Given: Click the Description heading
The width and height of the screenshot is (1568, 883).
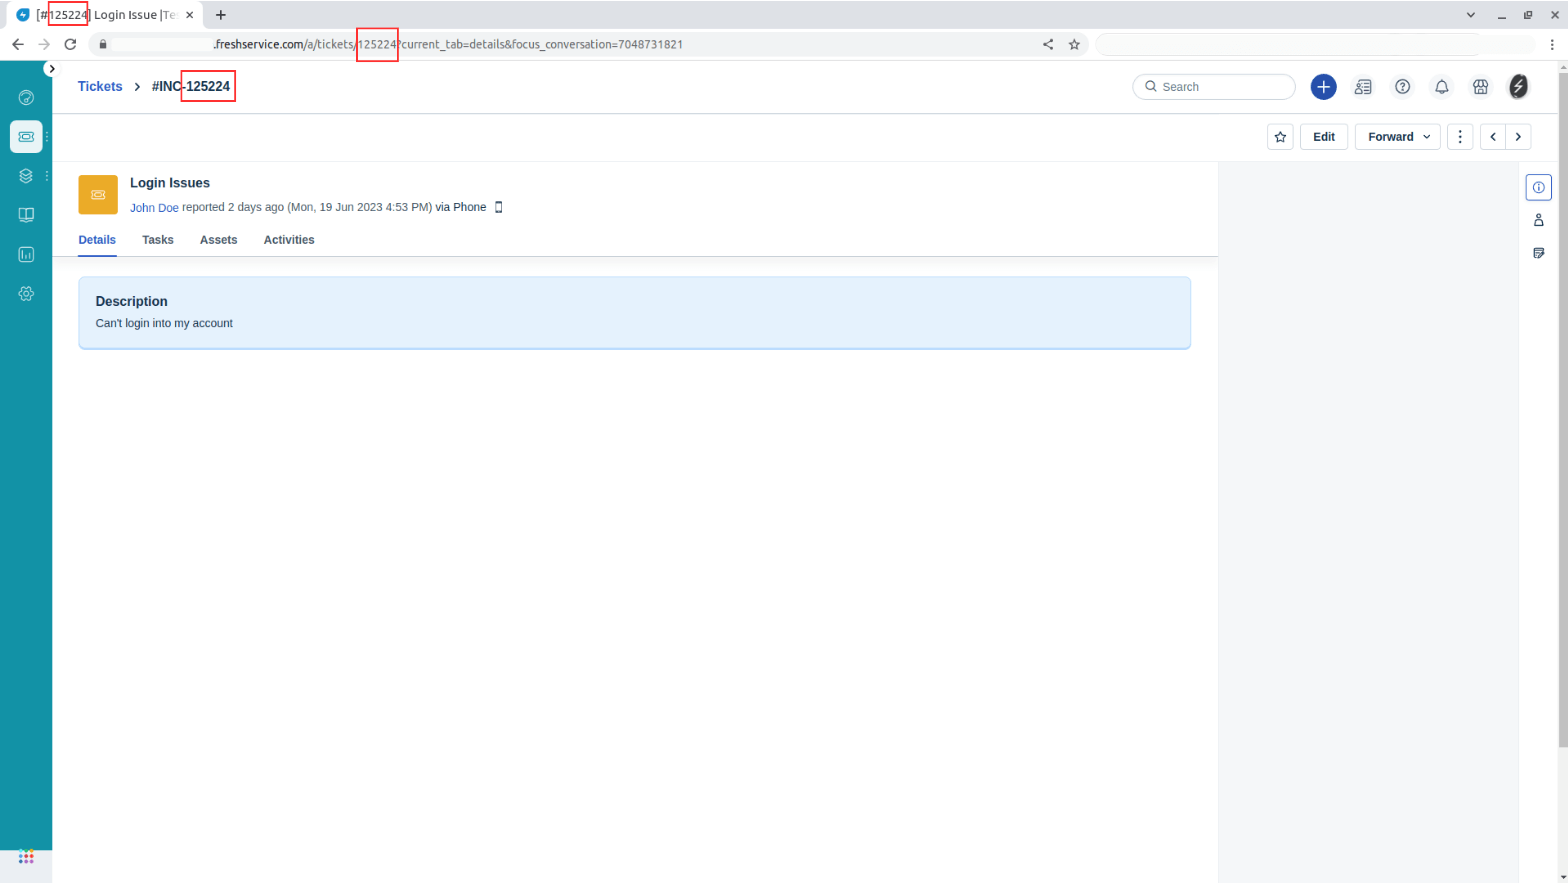Looking at the screenshot, I should tap(131, 301).
